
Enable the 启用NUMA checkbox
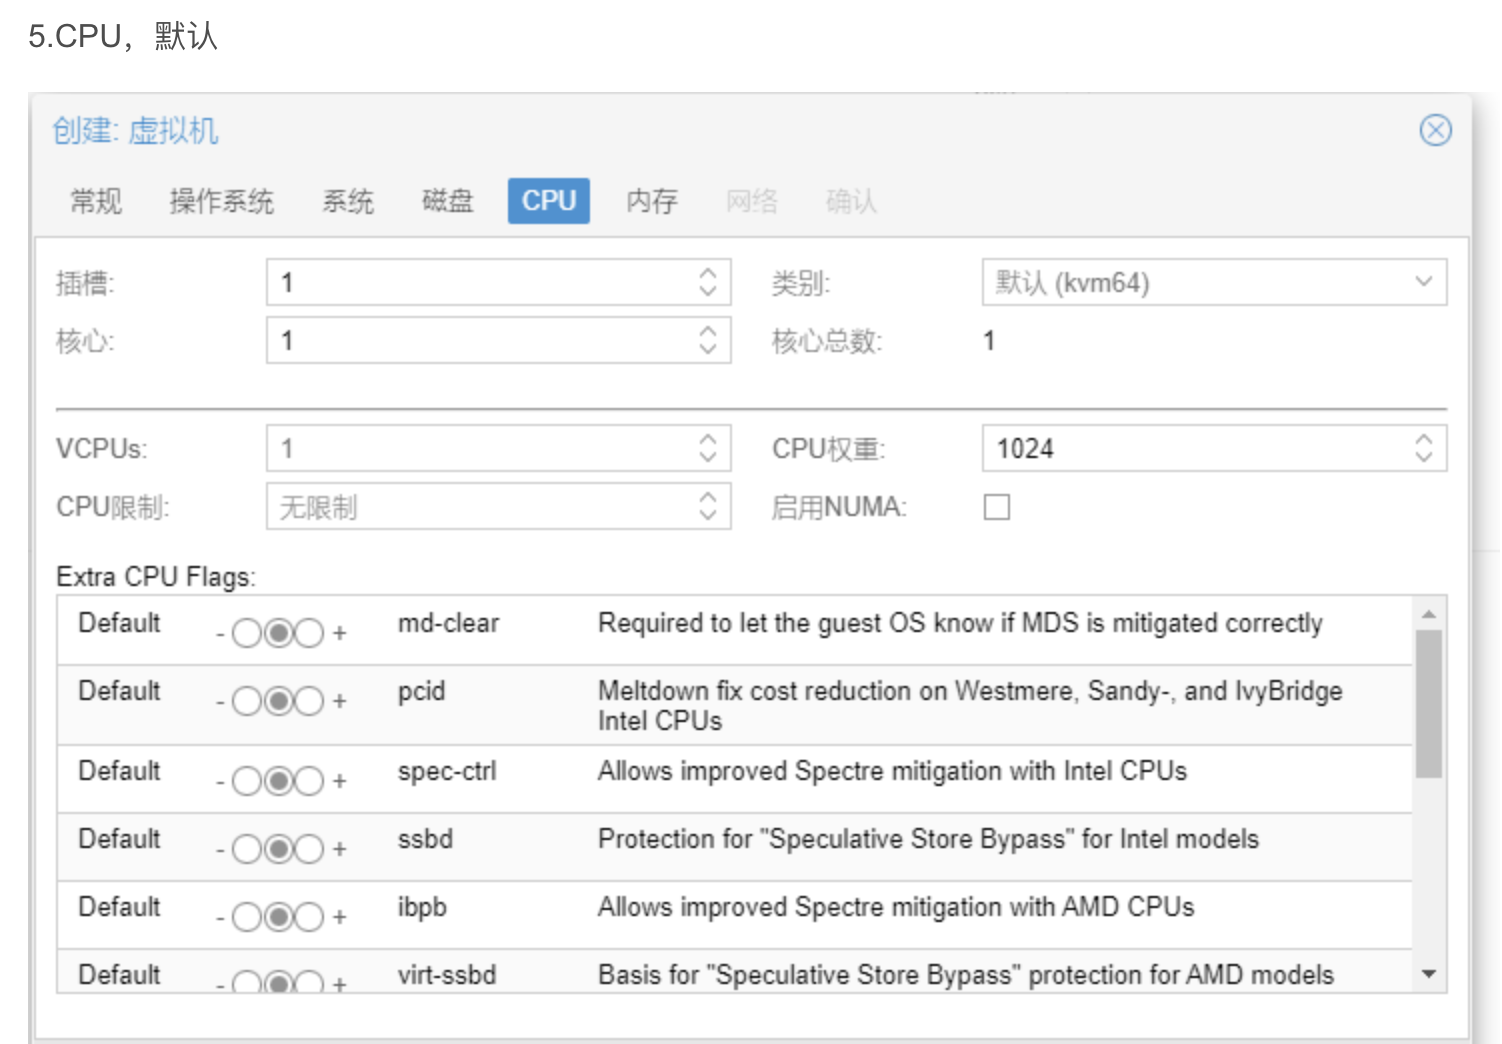click(997, 507)
